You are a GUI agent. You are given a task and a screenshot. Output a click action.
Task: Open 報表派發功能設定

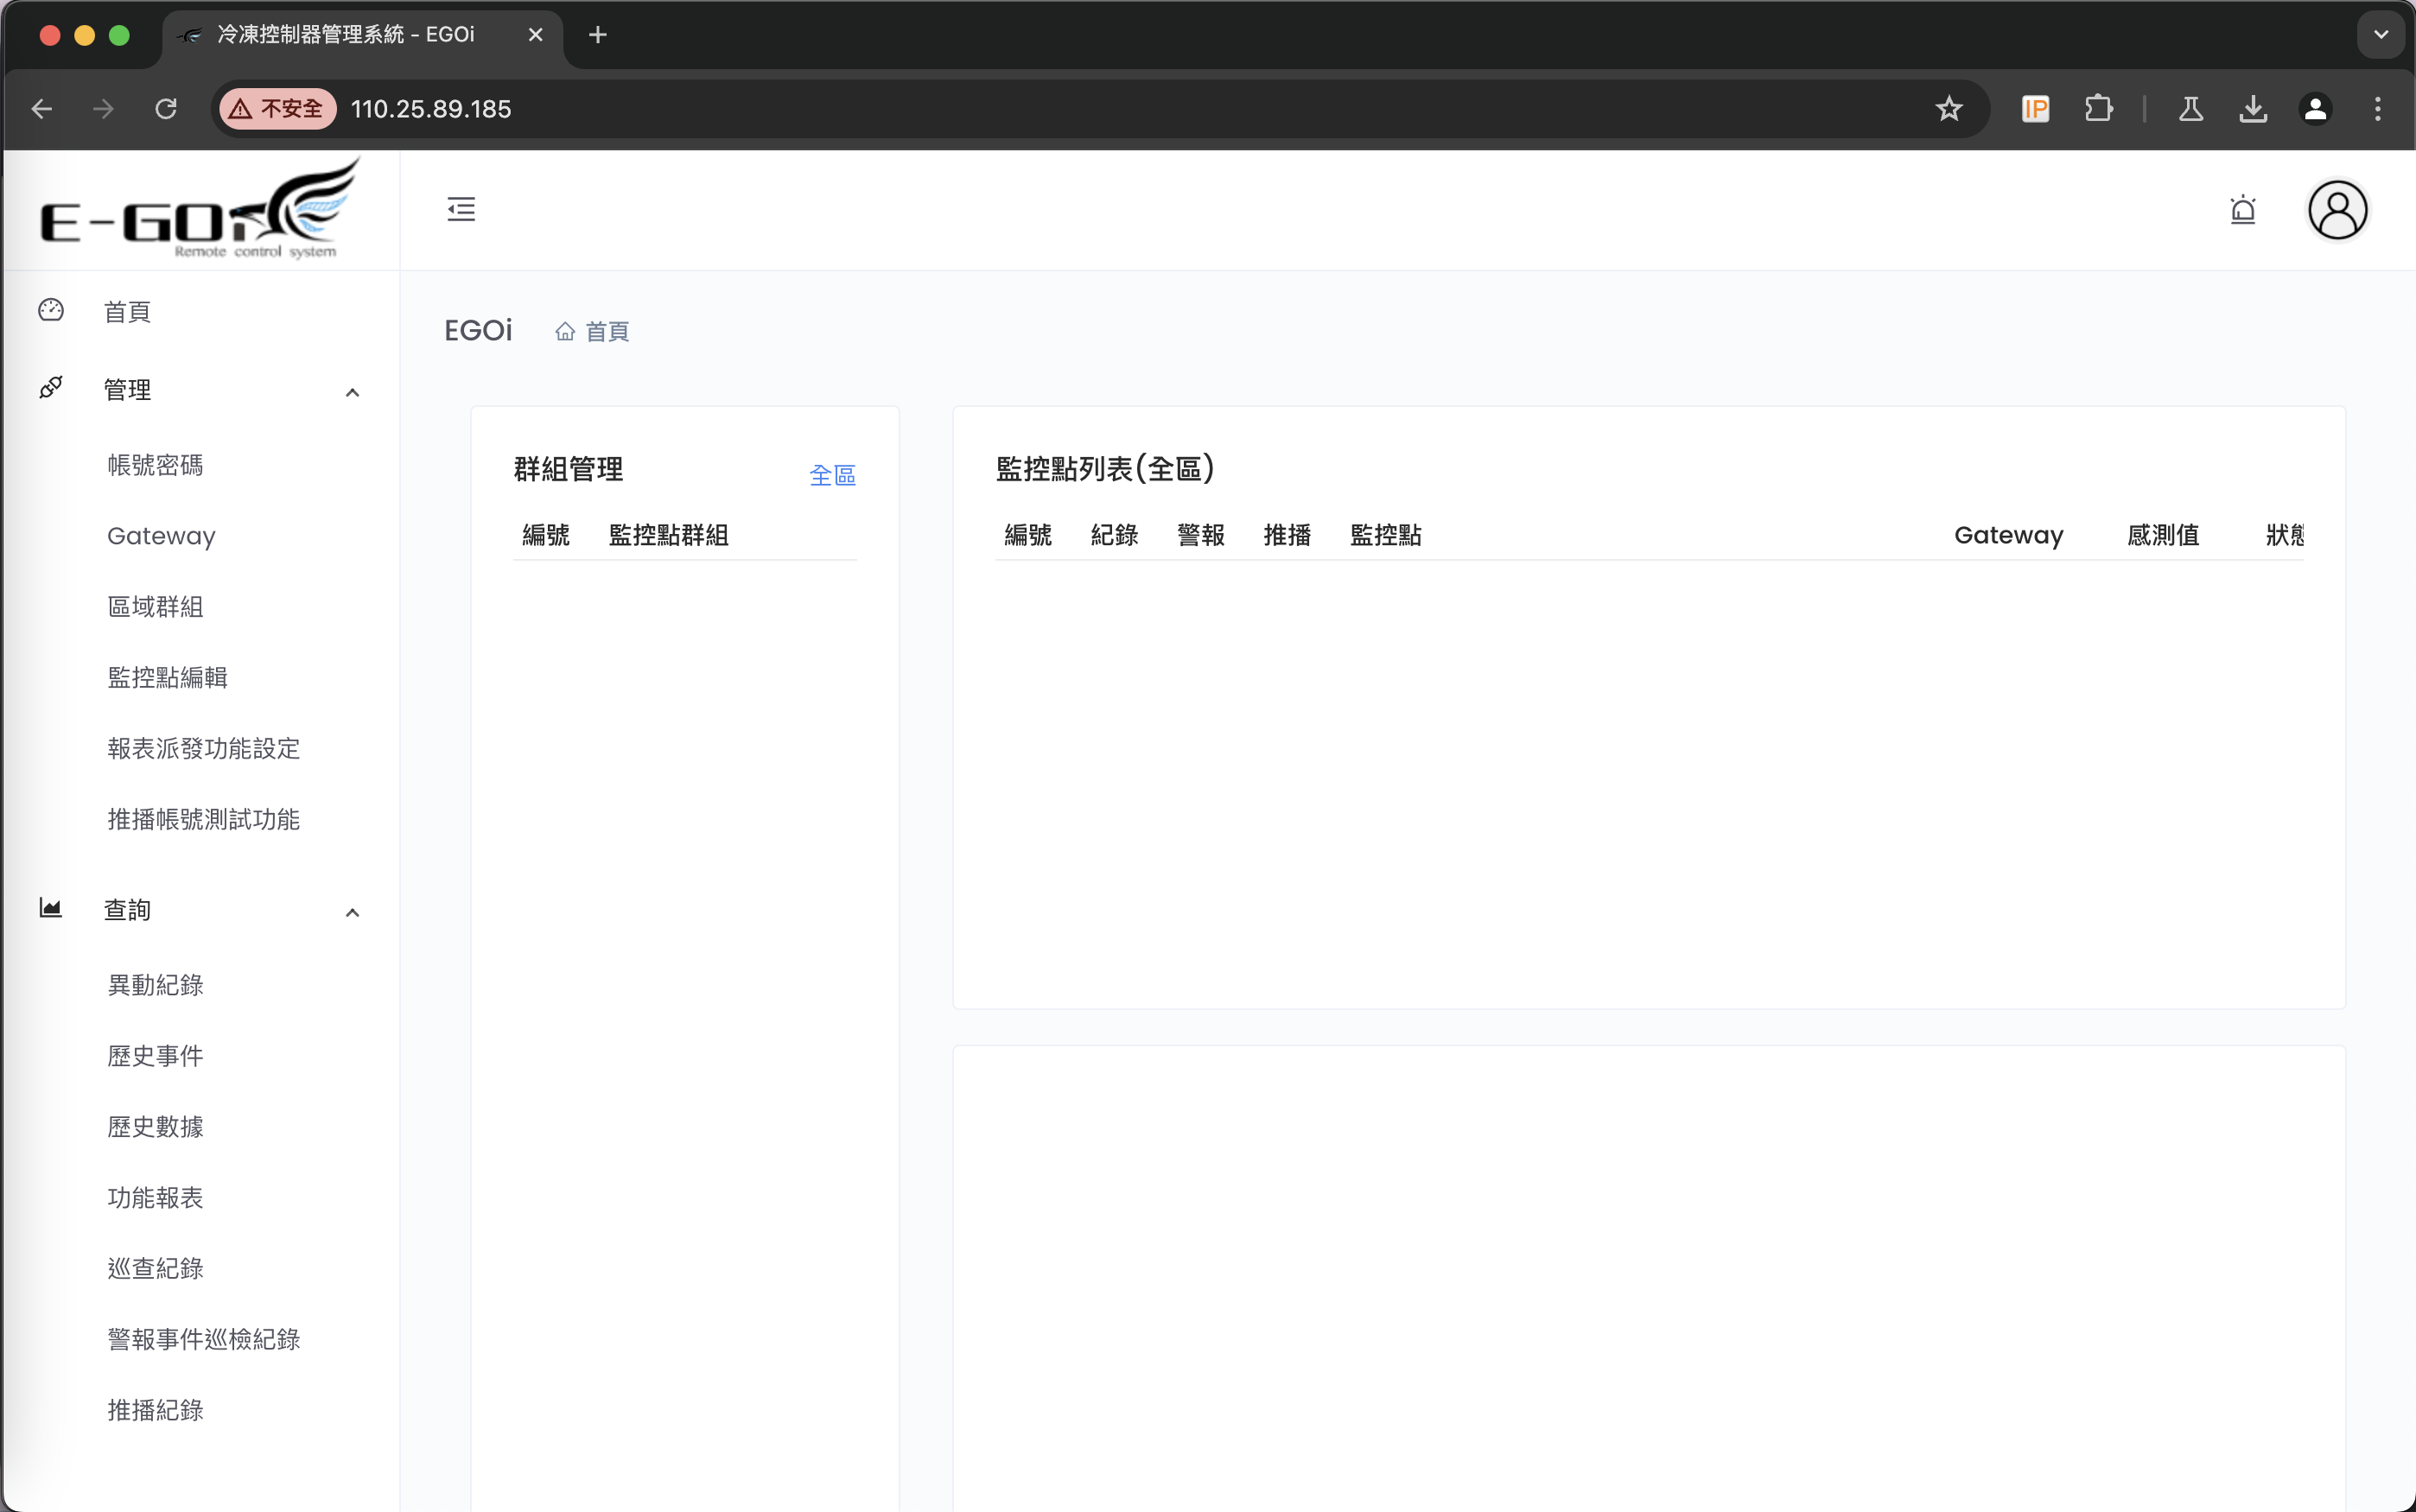point(203,748)
